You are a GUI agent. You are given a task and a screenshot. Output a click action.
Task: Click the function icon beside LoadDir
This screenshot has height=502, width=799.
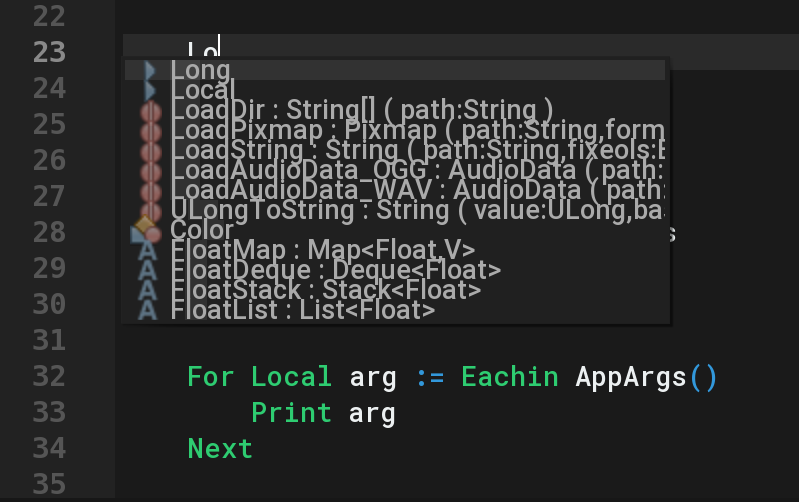point(150,110)
